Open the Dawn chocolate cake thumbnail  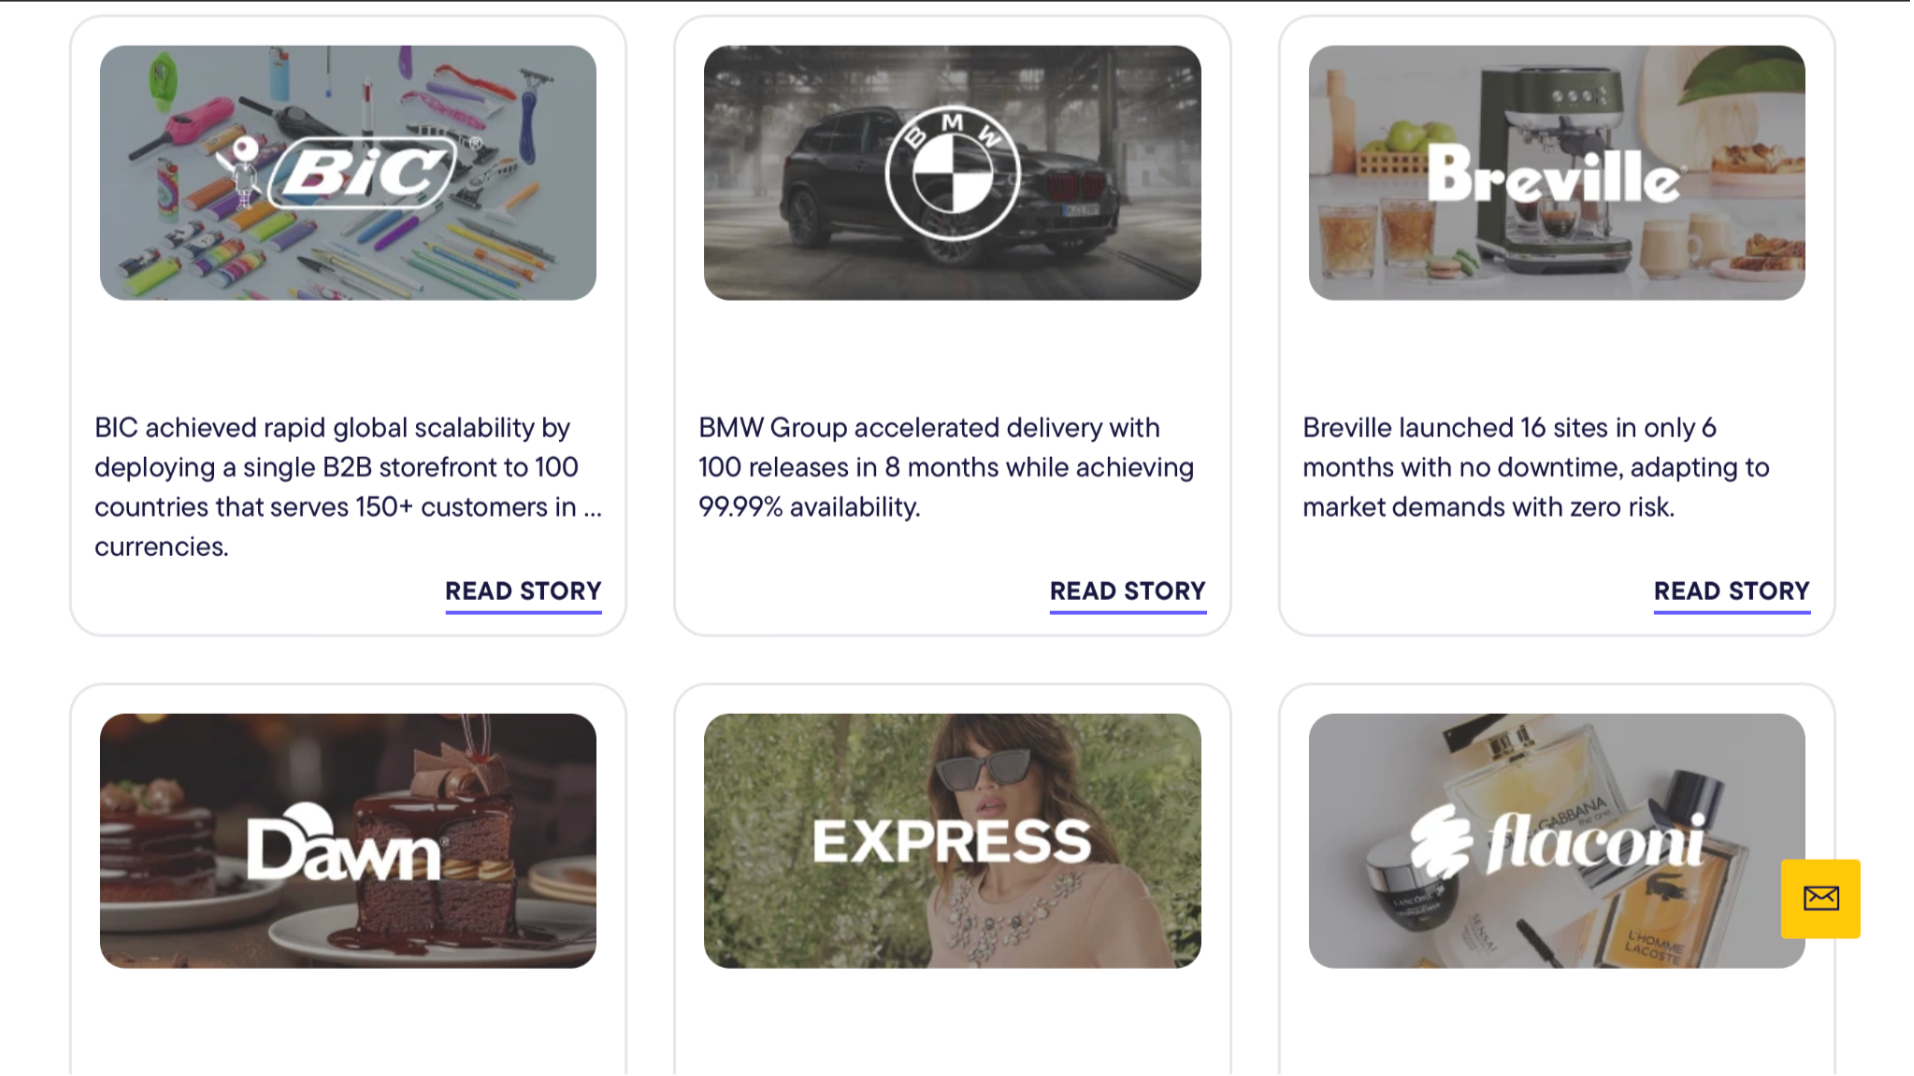click(x=348, y=842)
